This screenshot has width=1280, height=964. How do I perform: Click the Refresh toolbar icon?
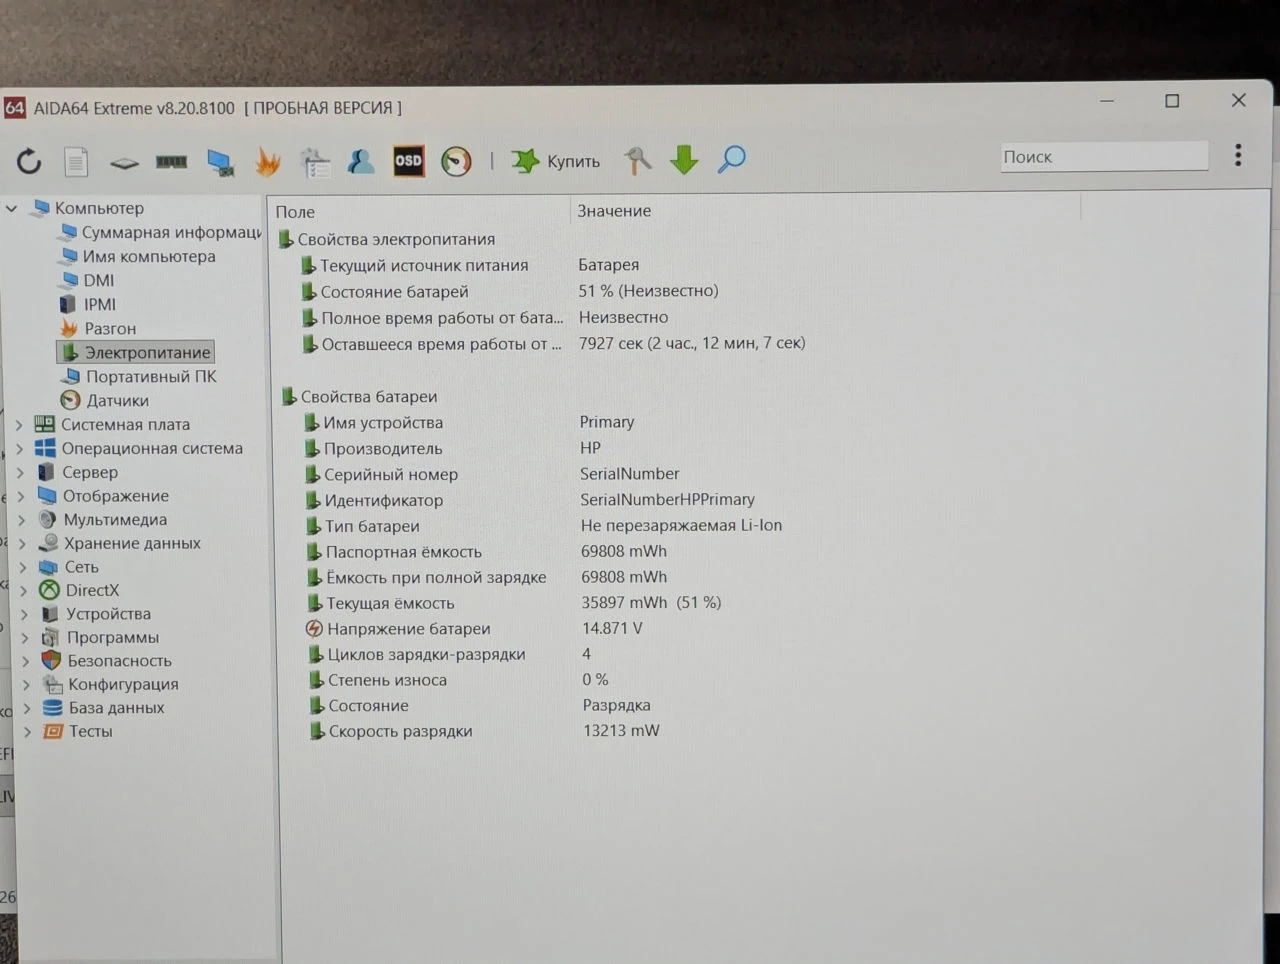[x=29, y=160]
